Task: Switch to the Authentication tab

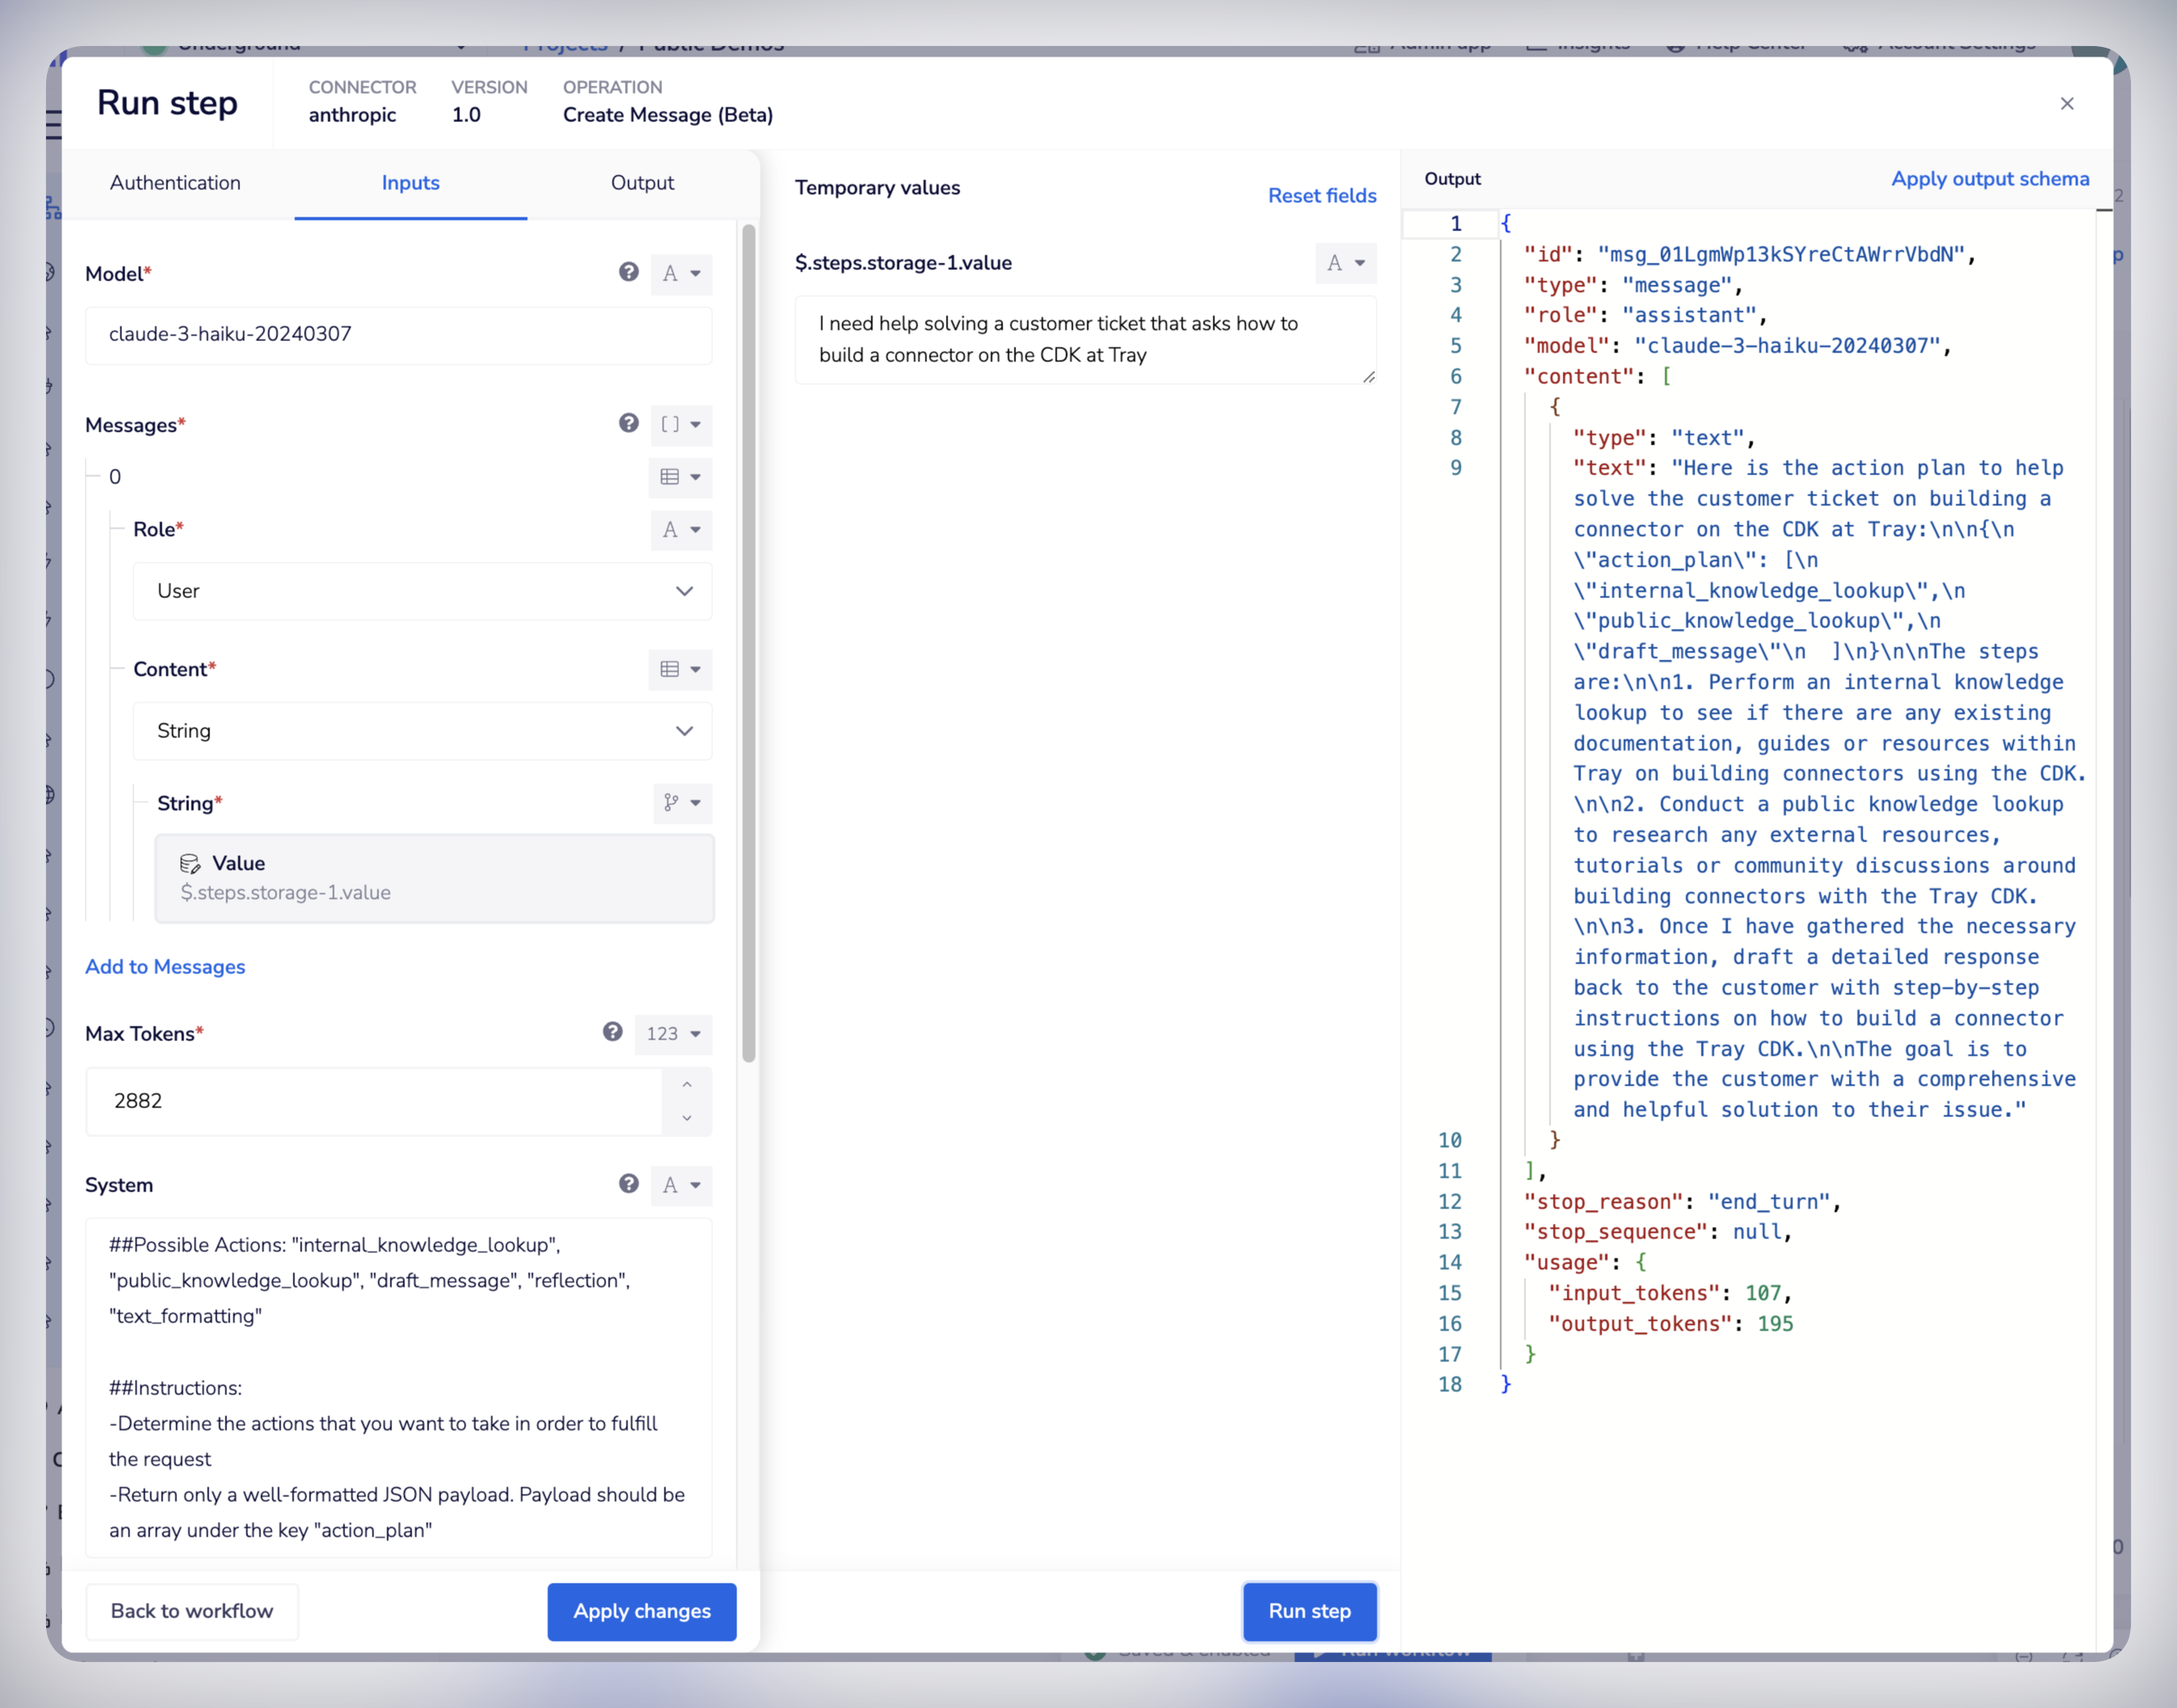Action: (175, 183)
